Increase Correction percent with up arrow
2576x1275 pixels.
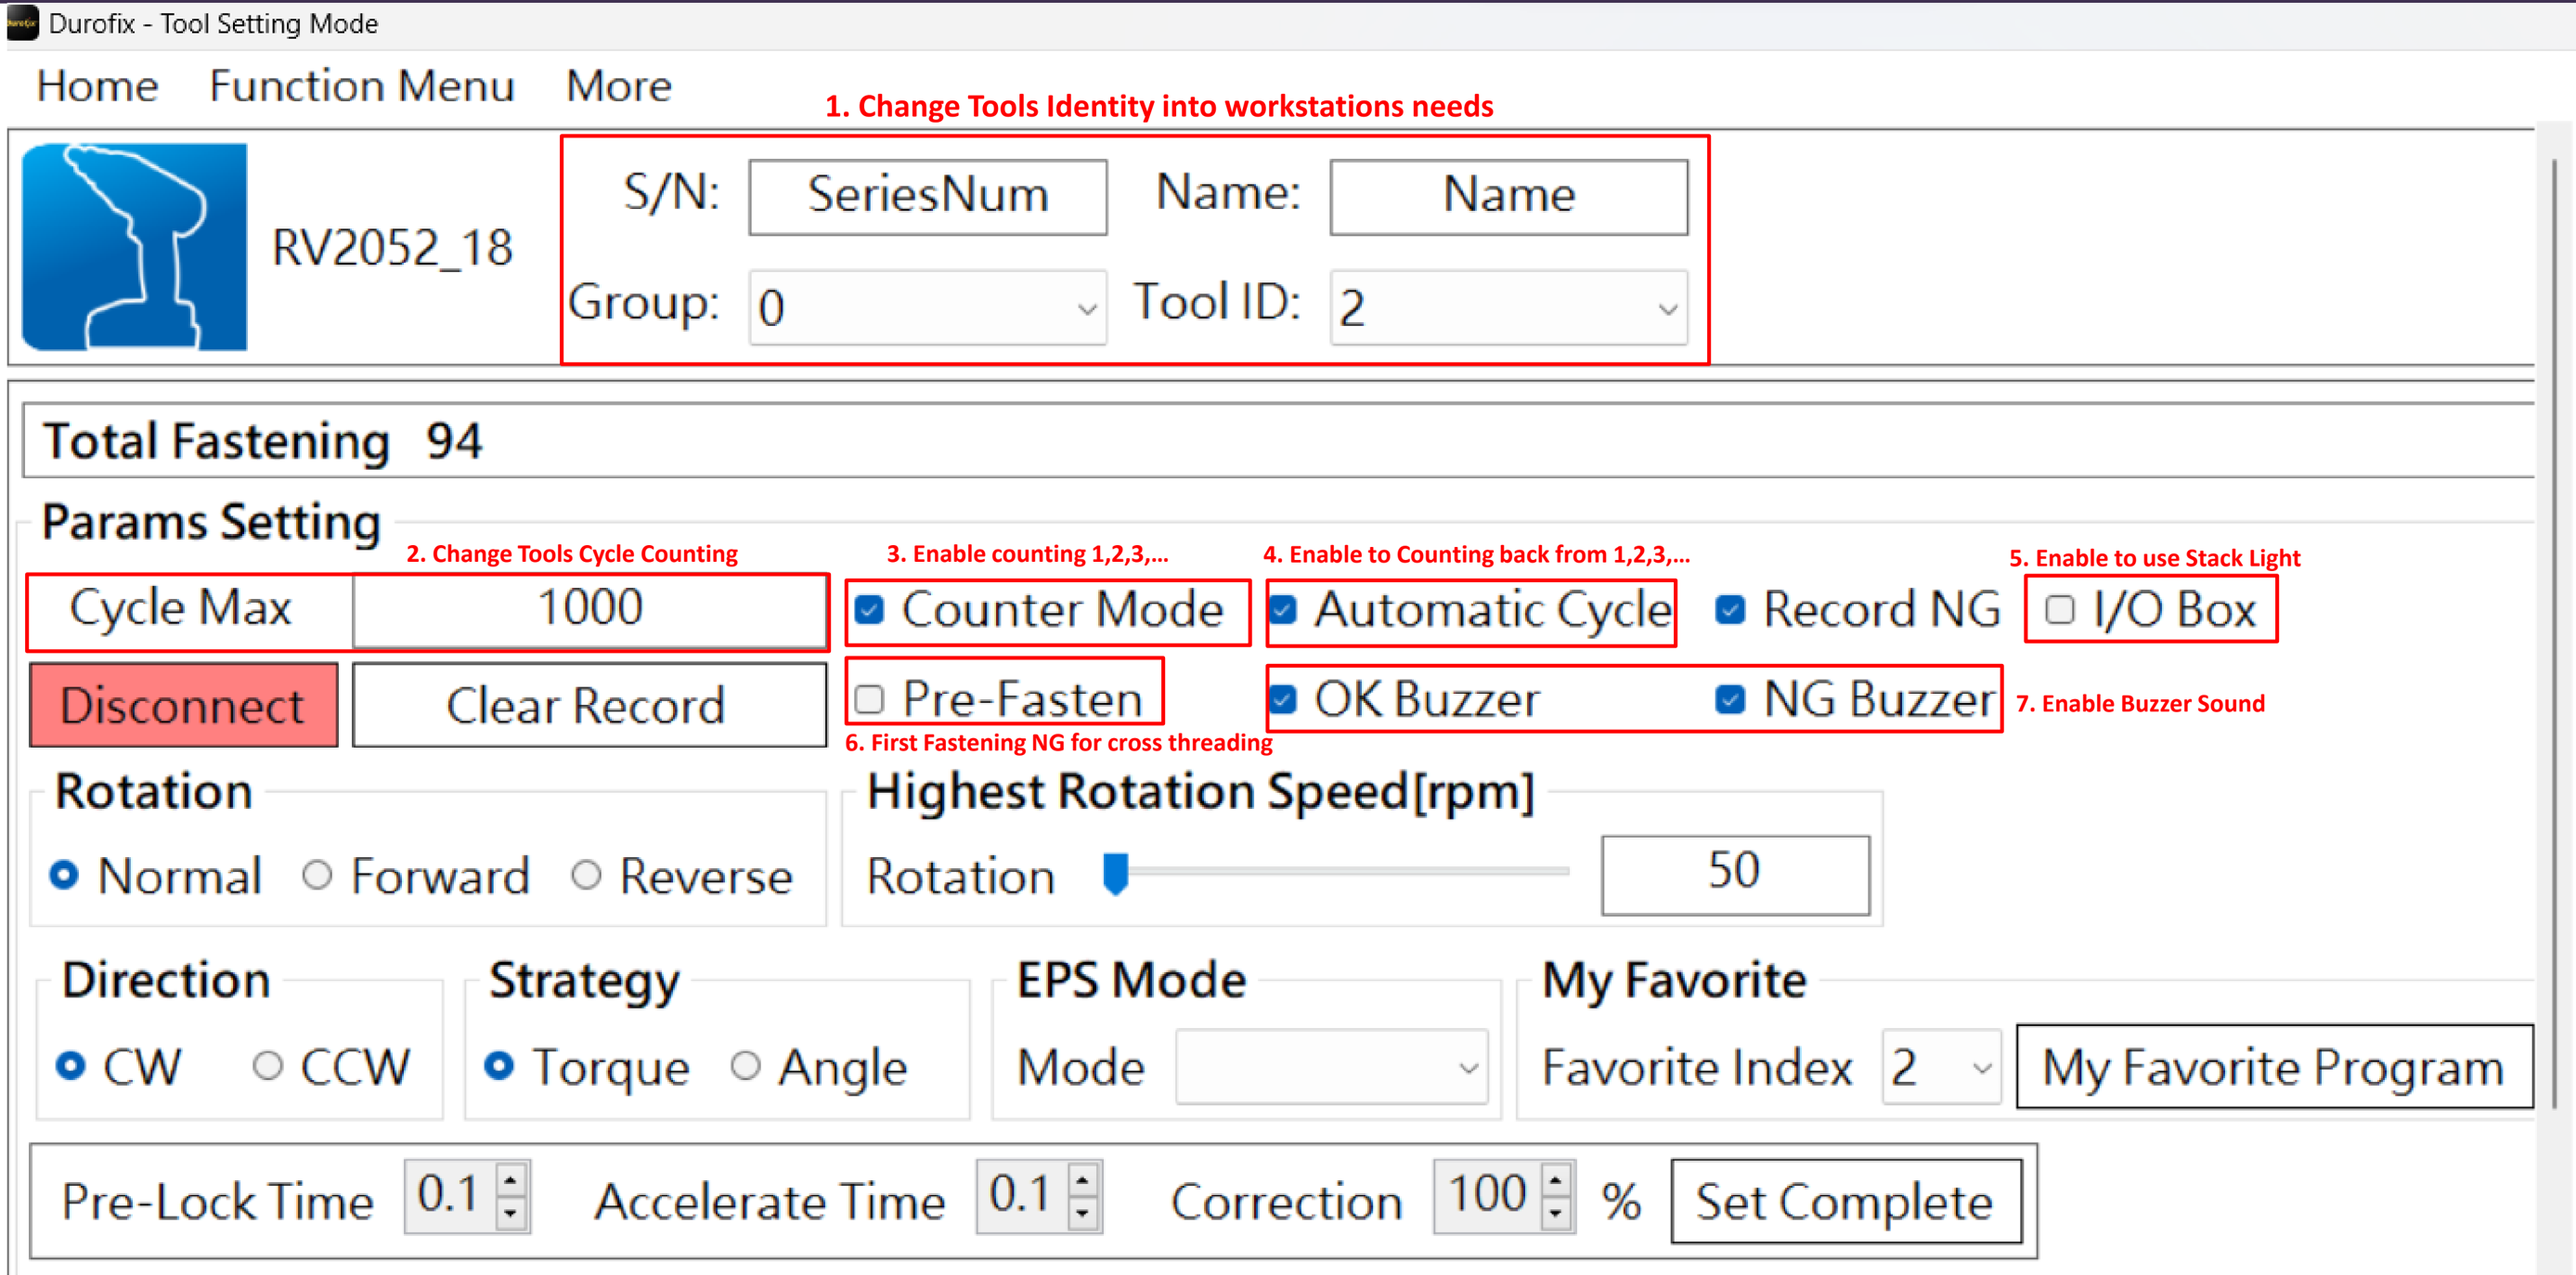(x=1555, y=1181)
